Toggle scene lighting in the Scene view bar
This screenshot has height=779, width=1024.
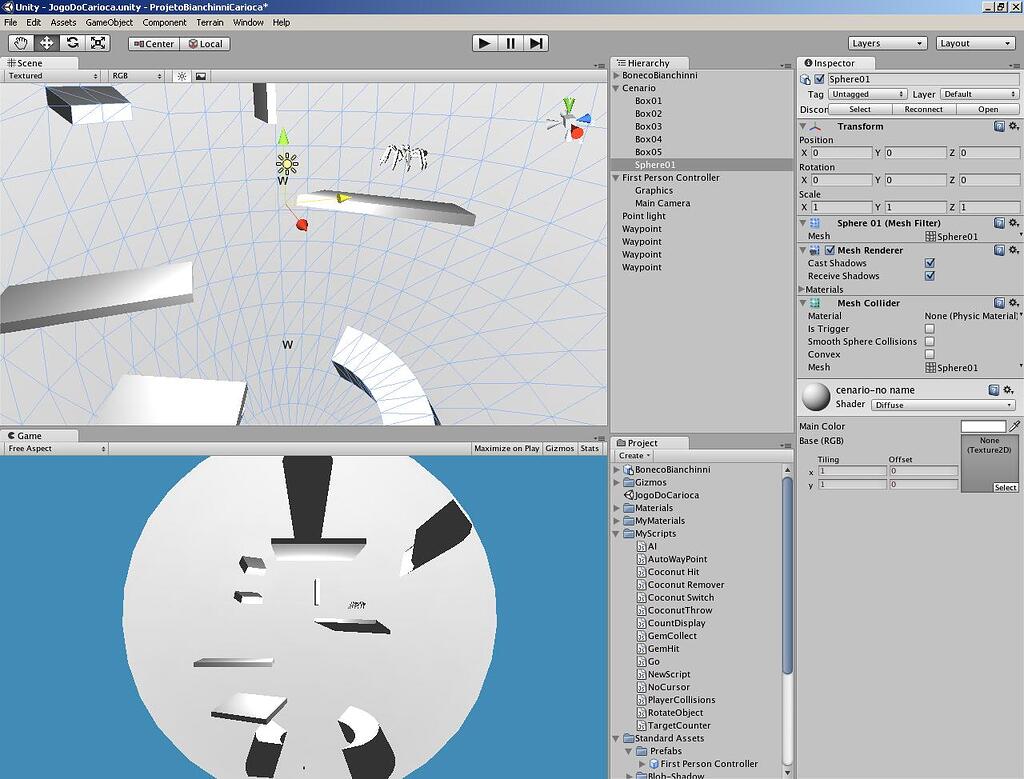point(179,75)
